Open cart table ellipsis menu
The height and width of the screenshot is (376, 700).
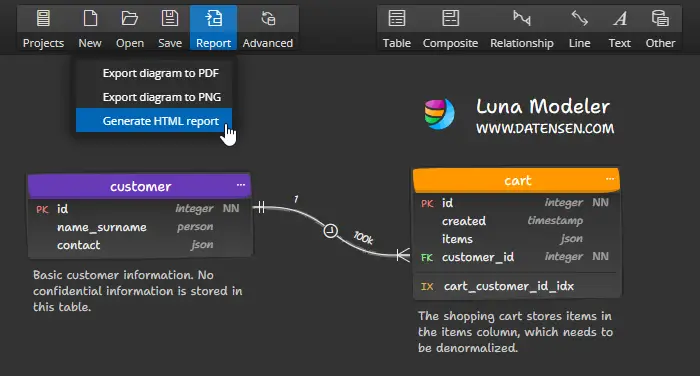[610, 179]
